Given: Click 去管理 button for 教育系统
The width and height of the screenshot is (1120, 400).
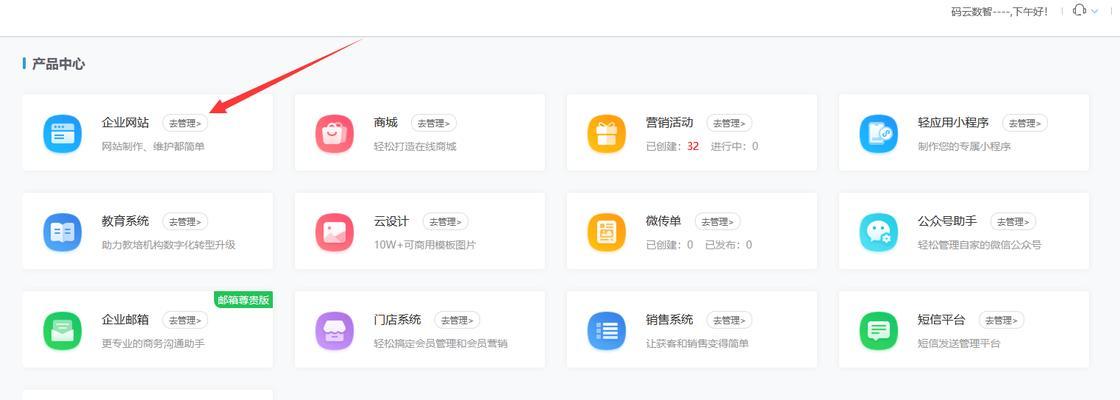Looking at the screenshot, I should (185, 221).
